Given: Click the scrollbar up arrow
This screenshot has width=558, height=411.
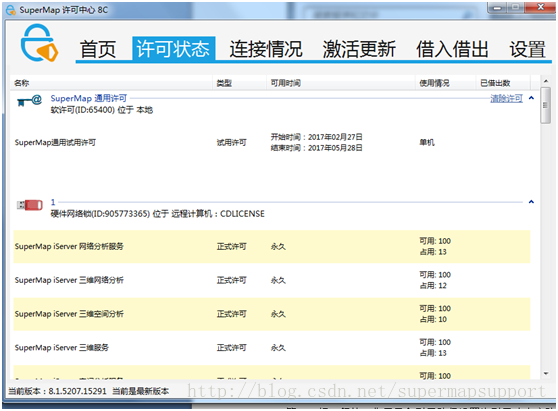Looking at the screenshot, I should point(546,81).
